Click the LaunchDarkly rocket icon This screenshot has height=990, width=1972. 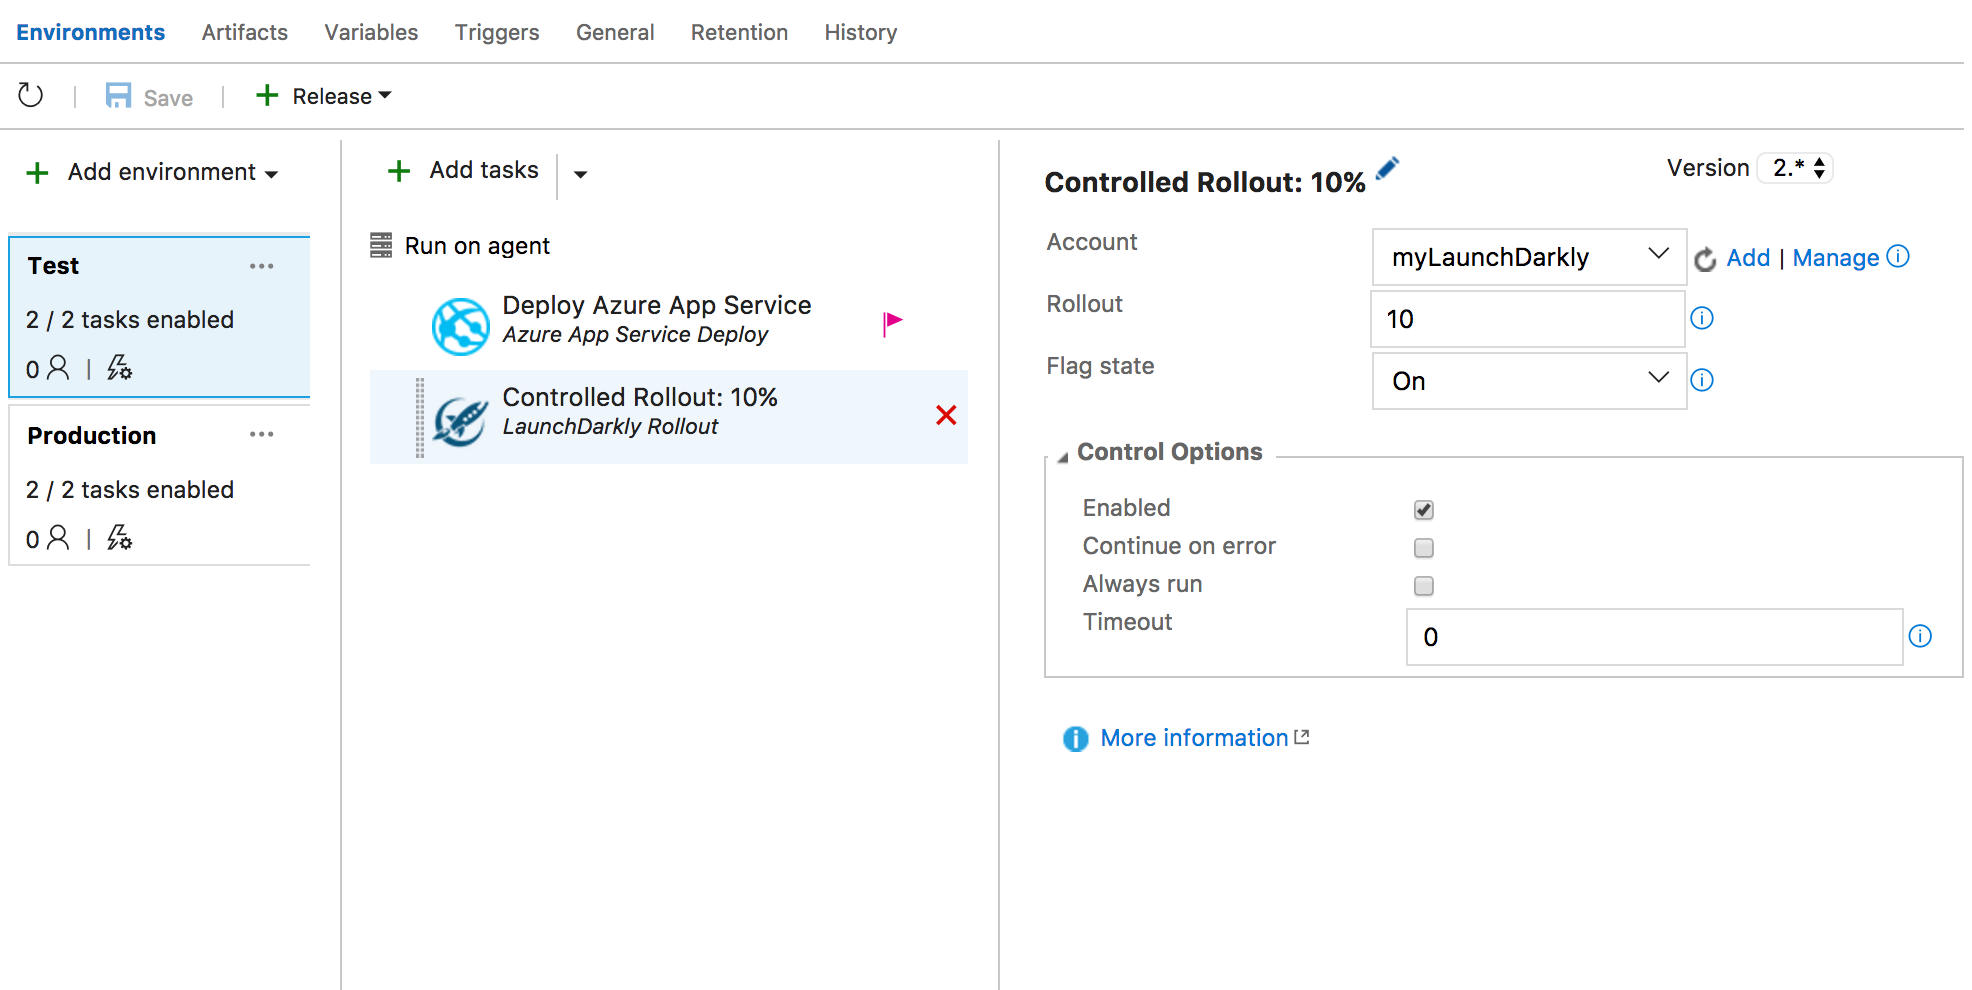coord(460,420)
